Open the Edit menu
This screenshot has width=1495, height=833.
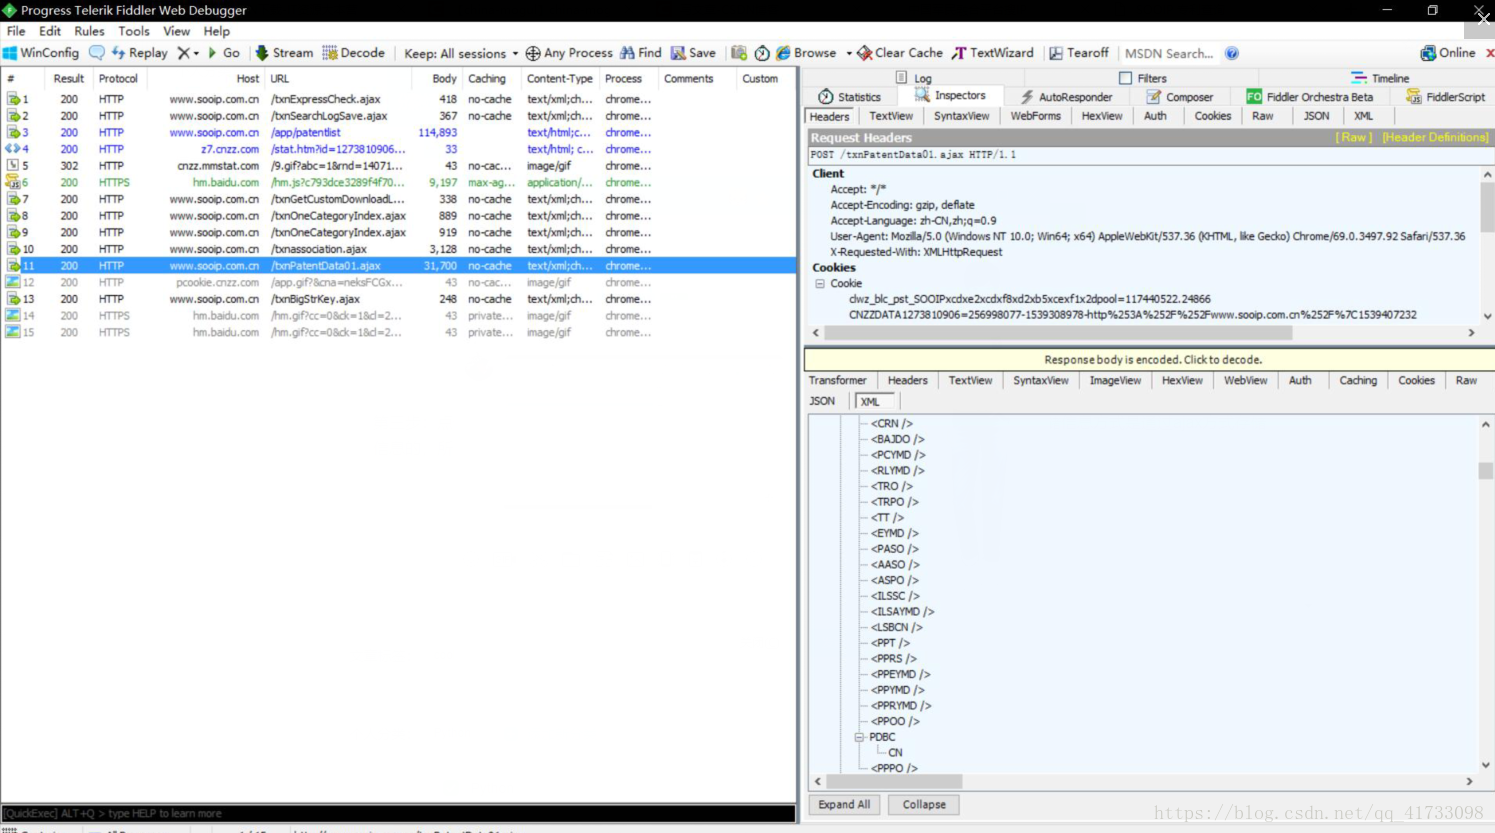coord(50,31)
